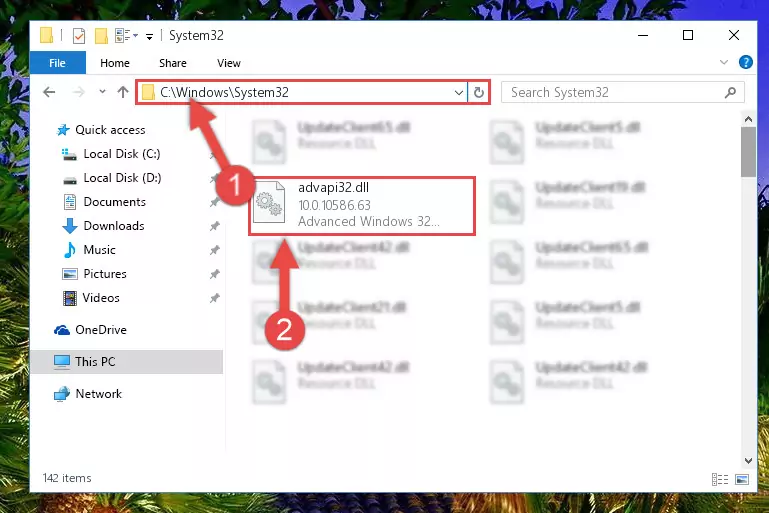The width and height of the screenshot is (769, 513).
Task: Click the Quick access star icon
Action: [x=63, y=130]
